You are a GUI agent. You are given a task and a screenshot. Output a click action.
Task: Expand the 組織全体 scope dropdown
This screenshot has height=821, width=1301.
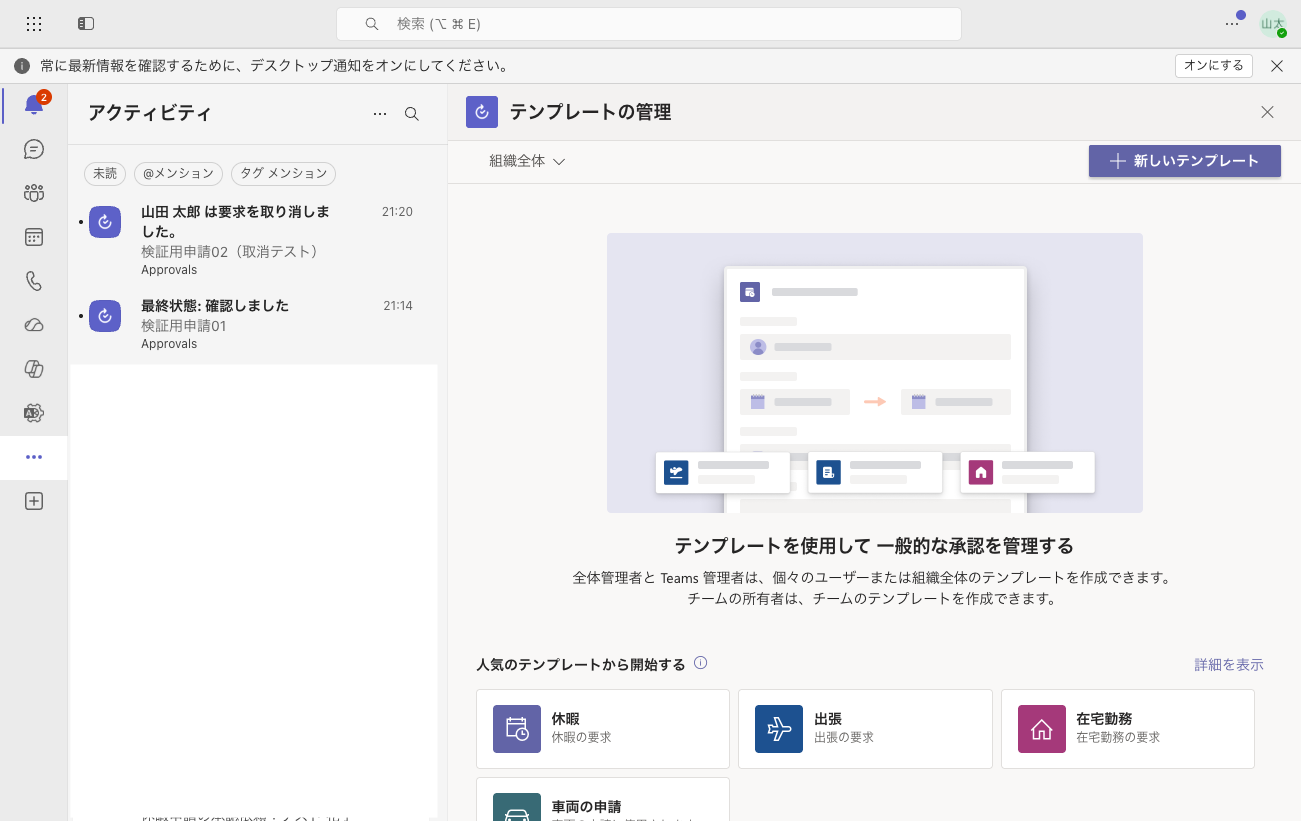[527, 161]
